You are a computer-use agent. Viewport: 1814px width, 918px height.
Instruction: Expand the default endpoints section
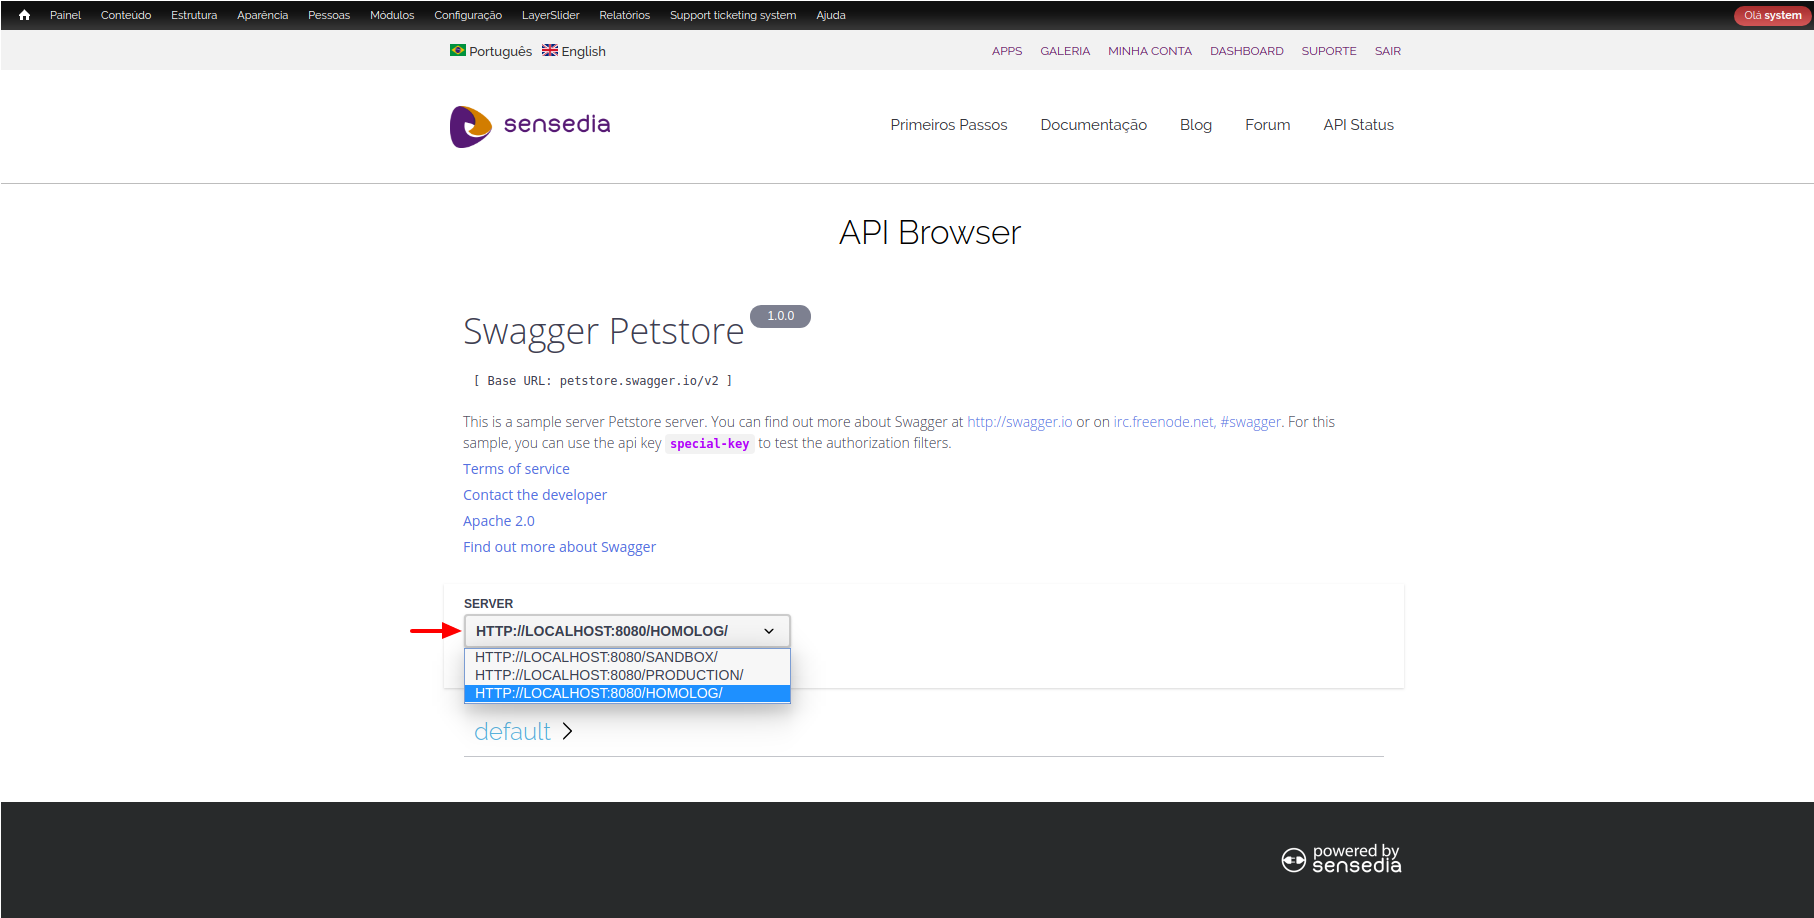click(x=511, y=731)
